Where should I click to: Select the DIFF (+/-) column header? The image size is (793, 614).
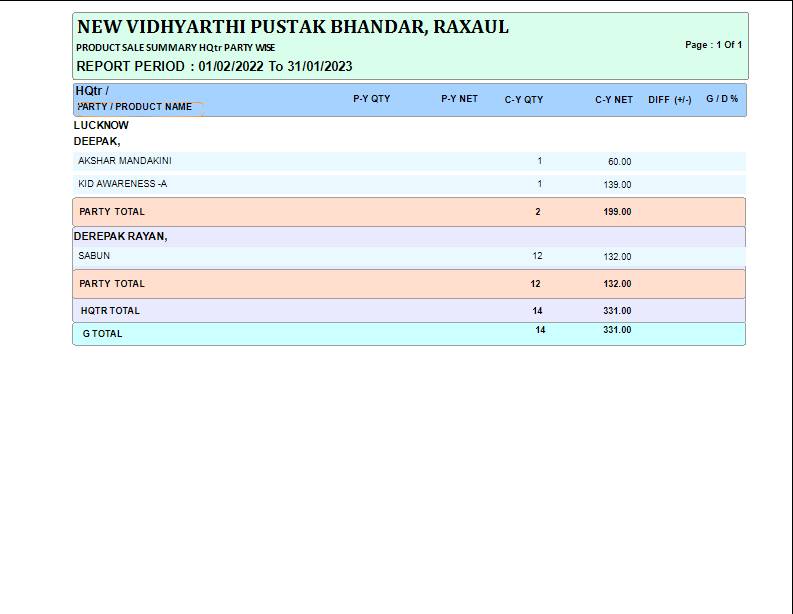669,100
